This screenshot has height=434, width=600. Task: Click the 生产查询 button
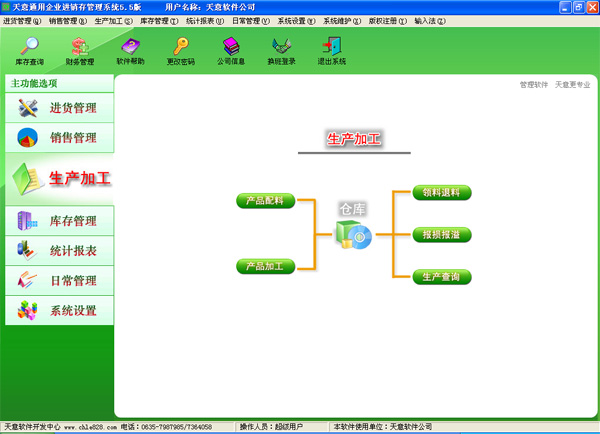(x=441, y=276)
